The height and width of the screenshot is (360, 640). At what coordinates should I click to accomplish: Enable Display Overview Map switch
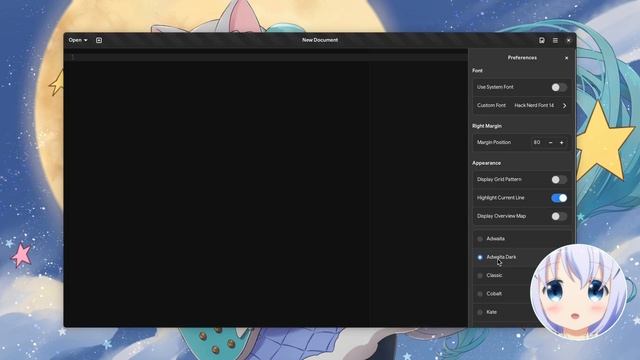point(559,216)
